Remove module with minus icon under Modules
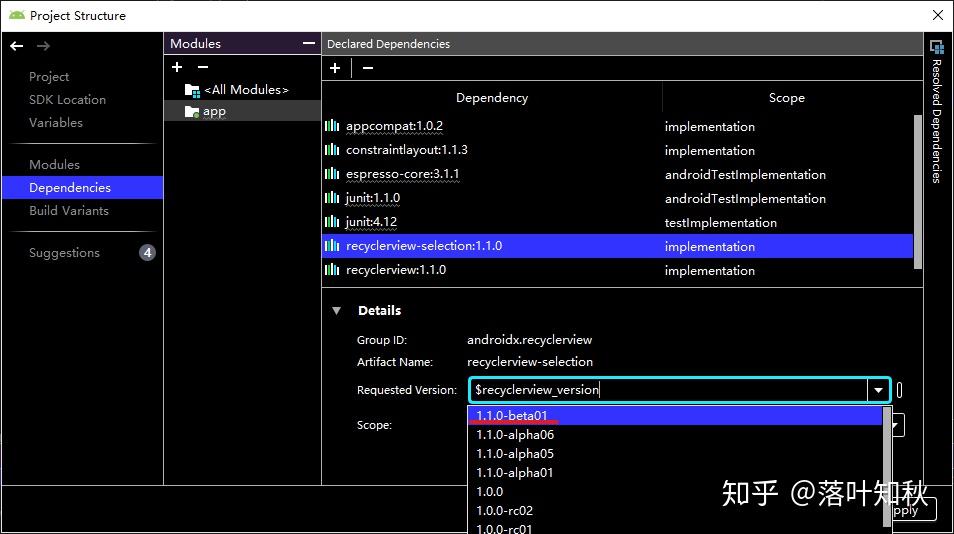The image size is (954, 534). (x=203, y=67)
